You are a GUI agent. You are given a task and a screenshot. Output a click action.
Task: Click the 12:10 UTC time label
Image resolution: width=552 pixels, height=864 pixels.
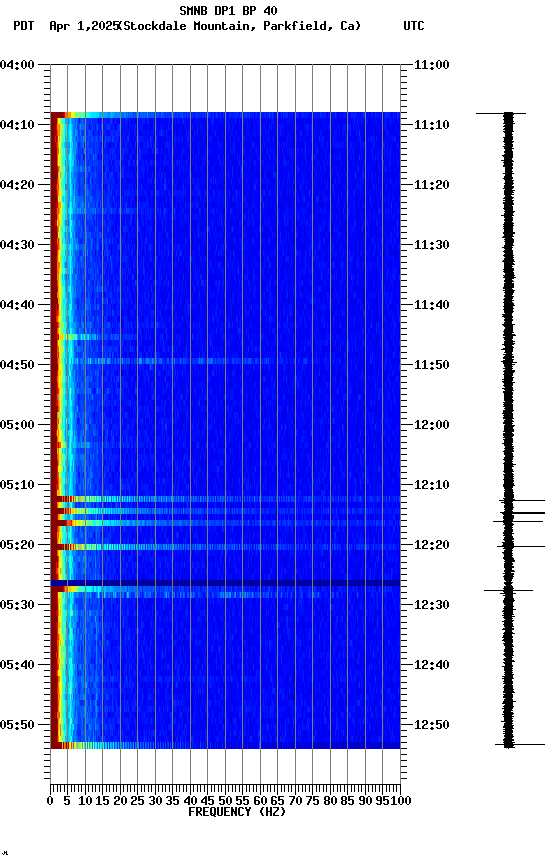click(432, 485)
